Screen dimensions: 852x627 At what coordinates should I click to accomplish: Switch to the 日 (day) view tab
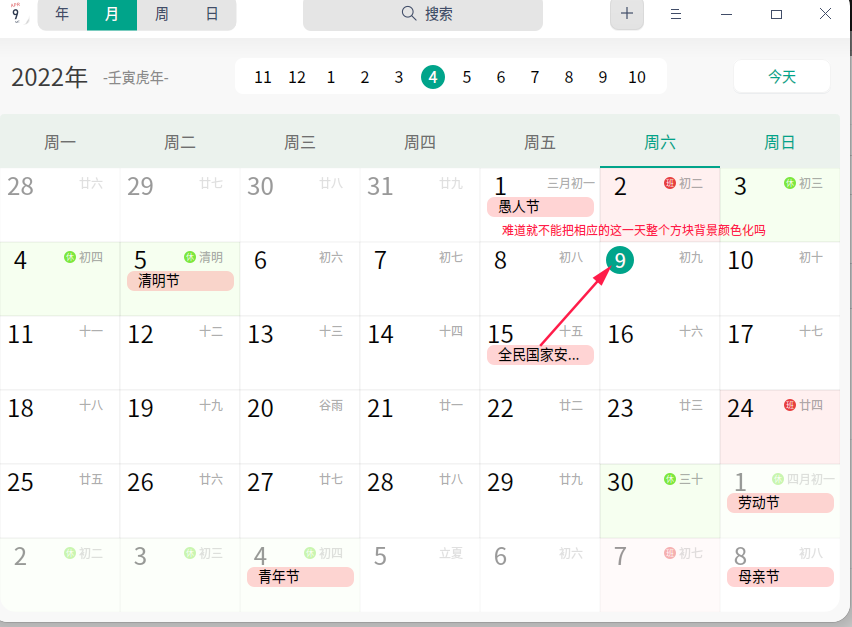pos(212,15)
